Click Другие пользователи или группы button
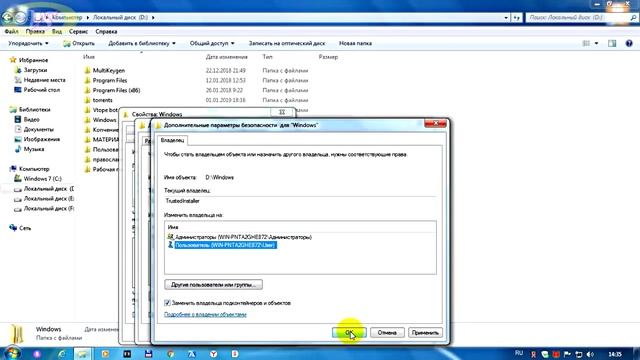Screen dimensions: 640x360 pyautogui.click(x=213, y=284)
